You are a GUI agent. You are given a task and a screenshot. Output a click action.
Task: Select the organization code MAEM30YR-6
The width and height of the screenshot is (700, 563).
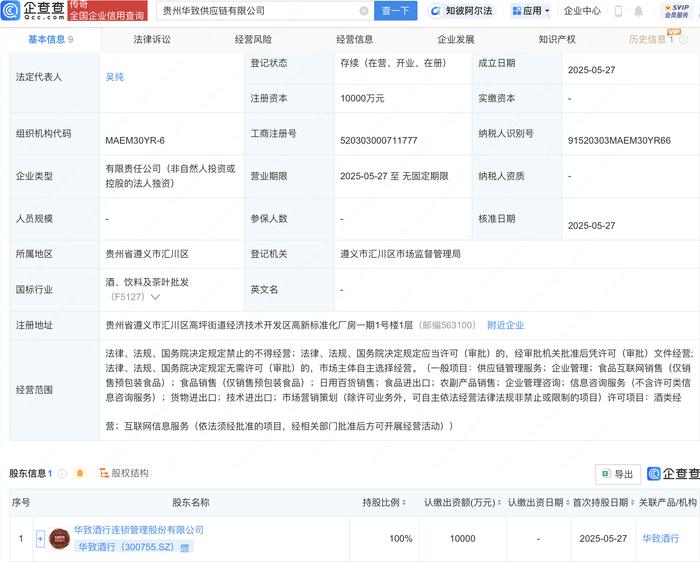point(135,141)
